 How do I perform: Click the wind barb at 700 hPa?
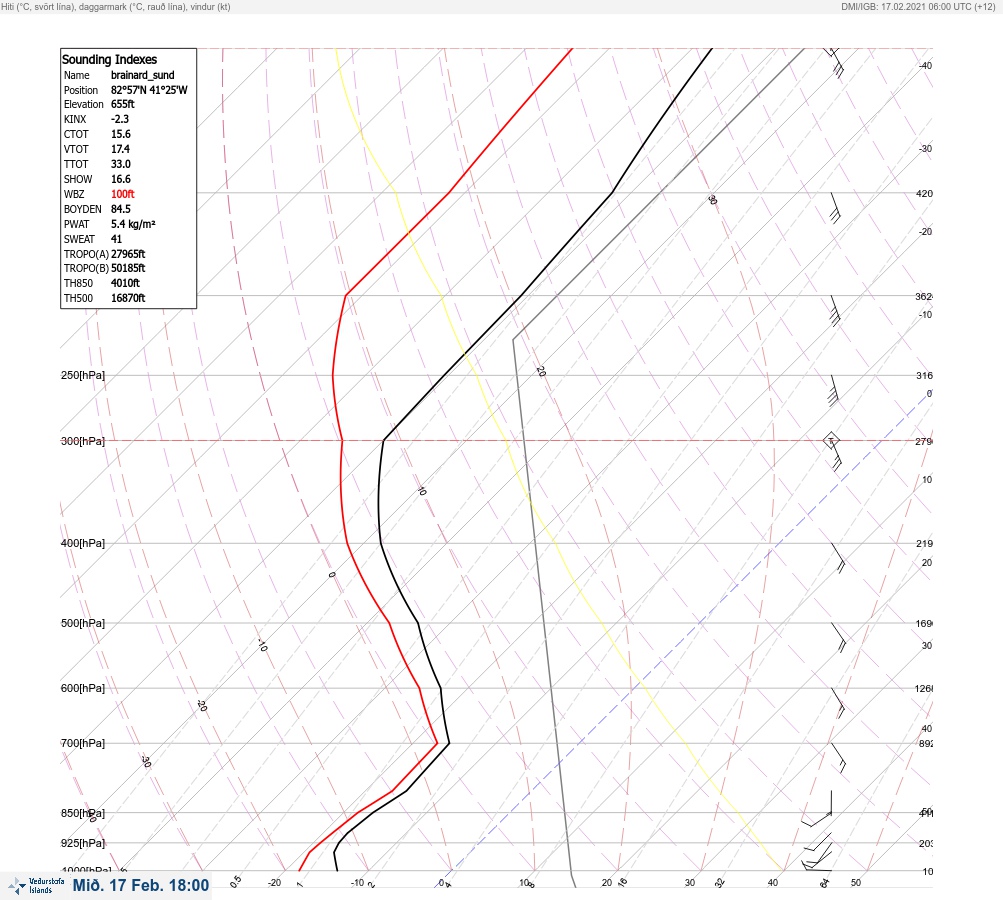839,758
